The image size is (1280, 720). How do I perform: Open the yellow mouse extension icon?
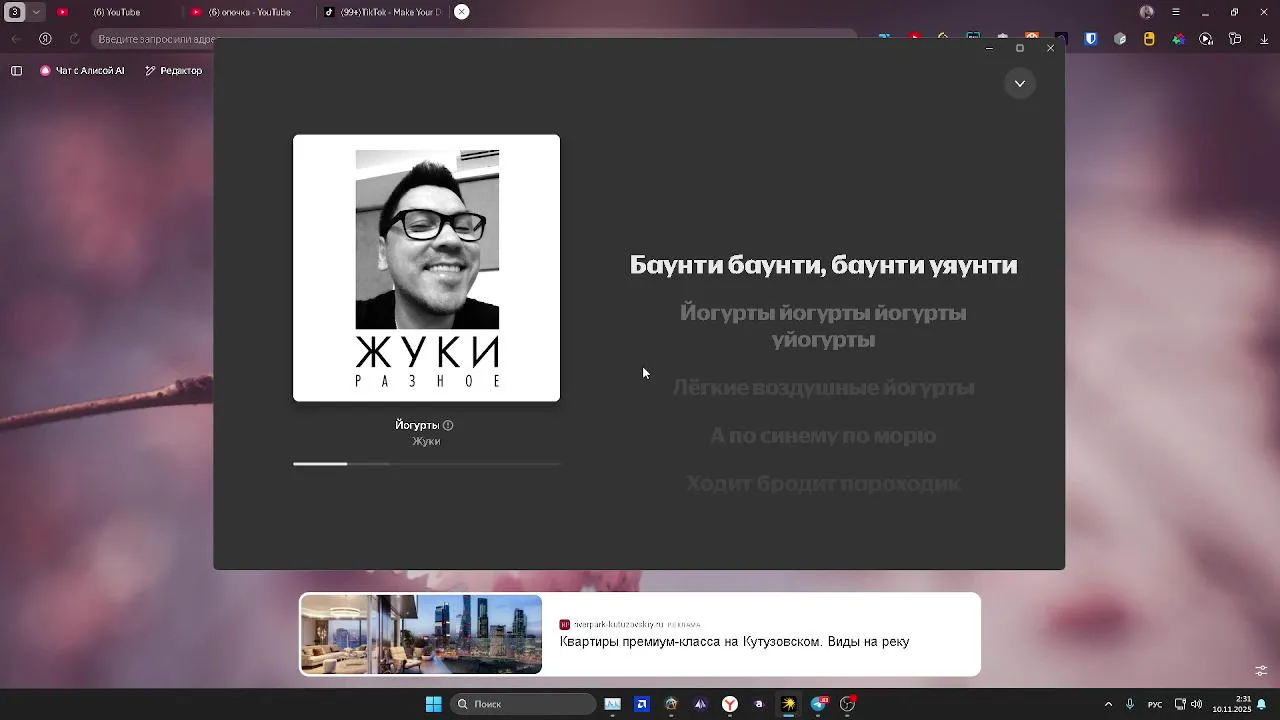[x=1149, y=39]
